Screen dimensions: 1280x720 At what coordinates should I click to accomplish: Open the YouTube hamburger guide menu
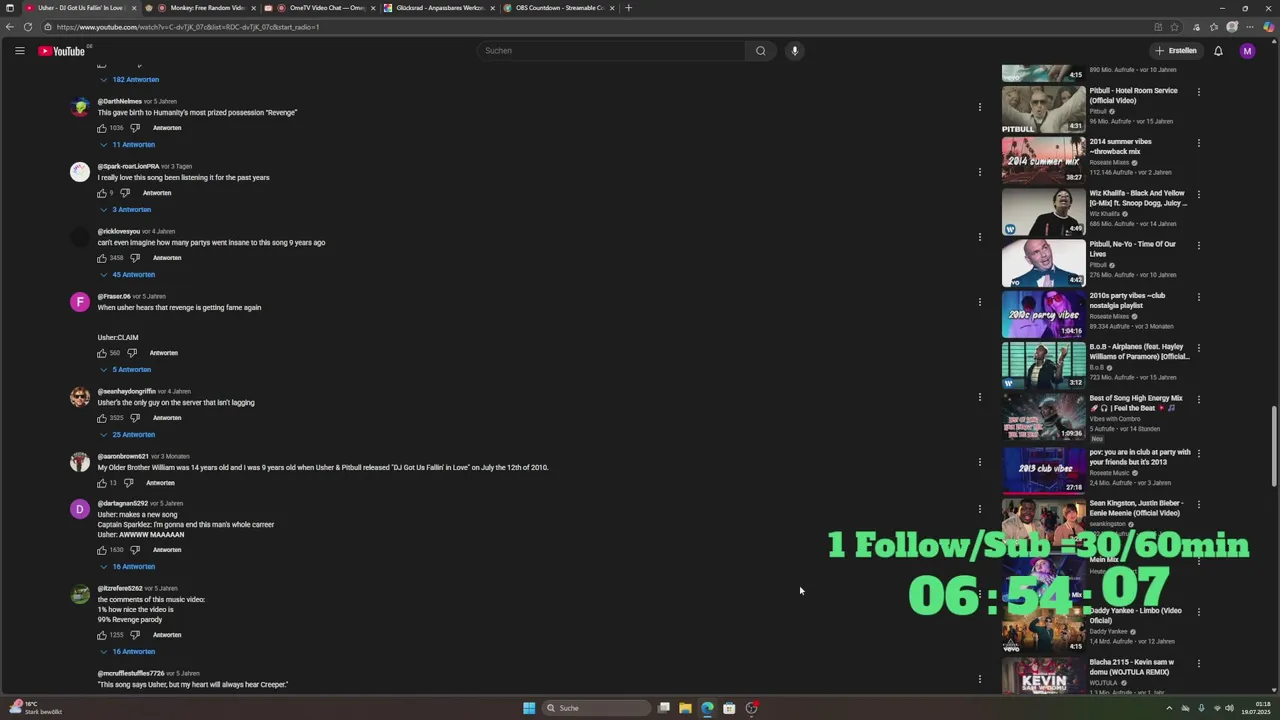click(x=19, y=51)
